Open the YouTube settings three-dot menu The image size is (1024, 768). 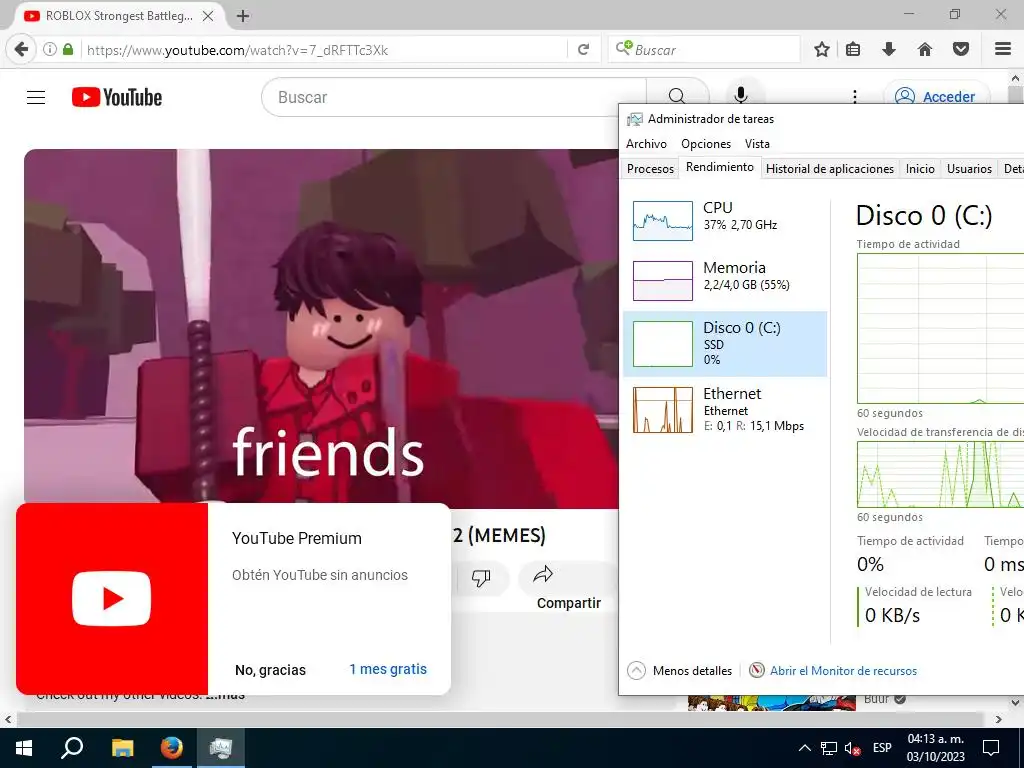point(854,97)
